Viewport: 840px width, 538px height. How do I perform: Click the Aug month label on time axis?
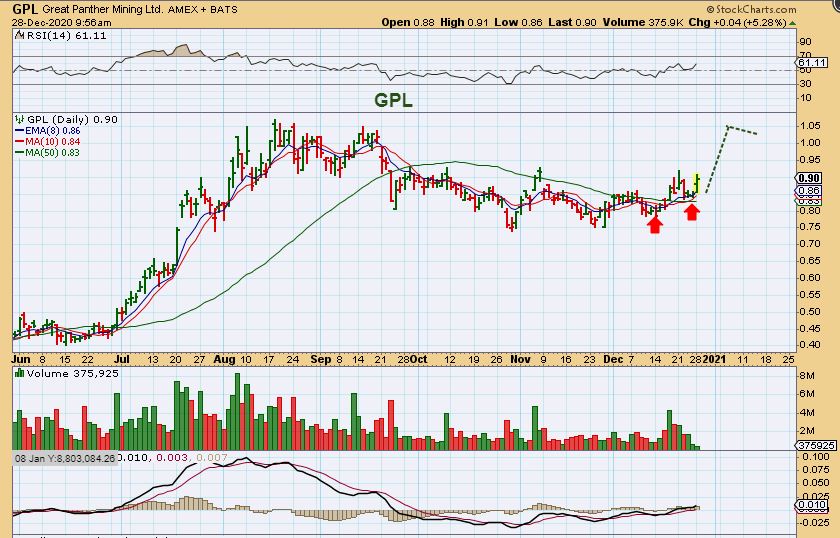pos(224,359)
